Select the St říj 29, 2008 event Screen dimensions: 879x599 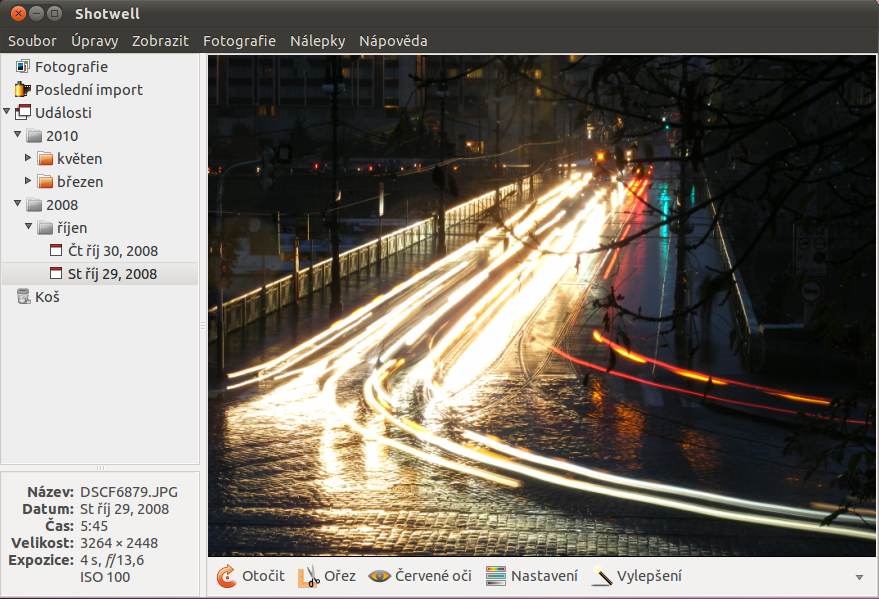[112, 273]
